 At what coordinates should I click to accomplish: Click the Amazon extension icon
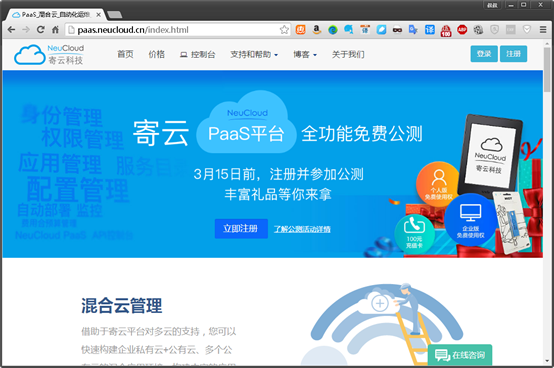tap(317, 30)
